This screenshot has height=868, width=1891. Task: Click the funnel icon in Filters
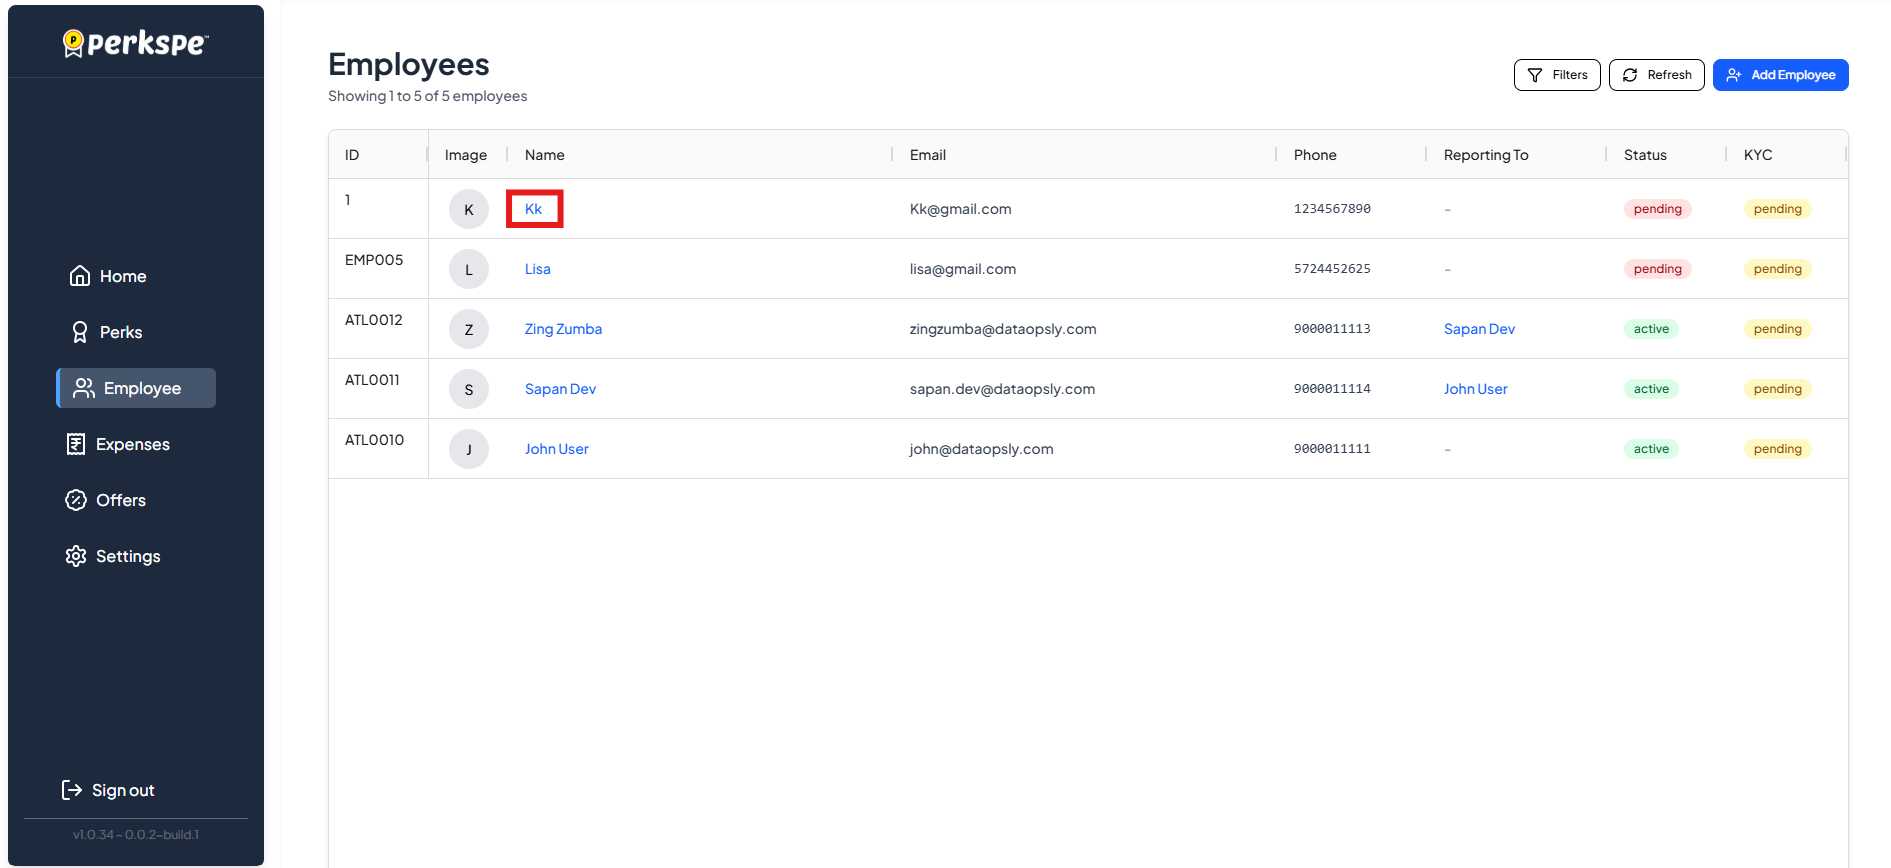1535,75
